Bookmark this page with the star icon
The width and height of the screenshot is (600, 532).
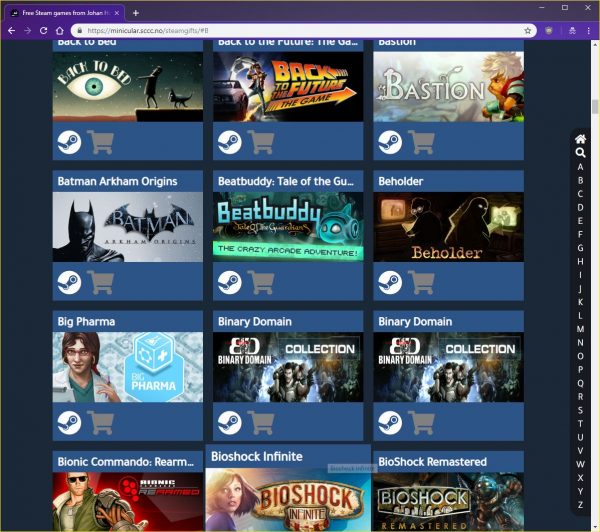528,31
